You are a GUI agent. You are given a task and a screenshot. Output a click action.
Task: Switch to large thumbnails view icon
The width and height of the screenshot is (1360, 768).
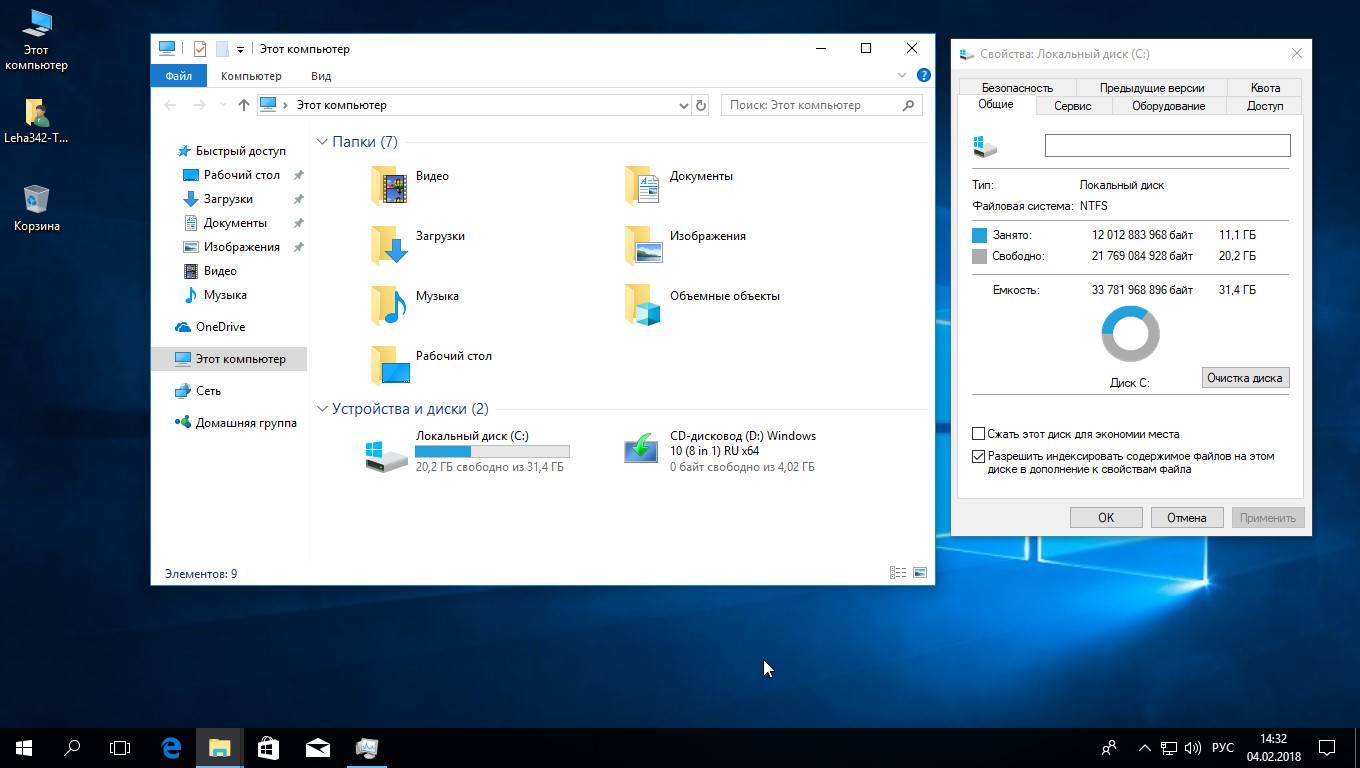(x=920, y=573)
